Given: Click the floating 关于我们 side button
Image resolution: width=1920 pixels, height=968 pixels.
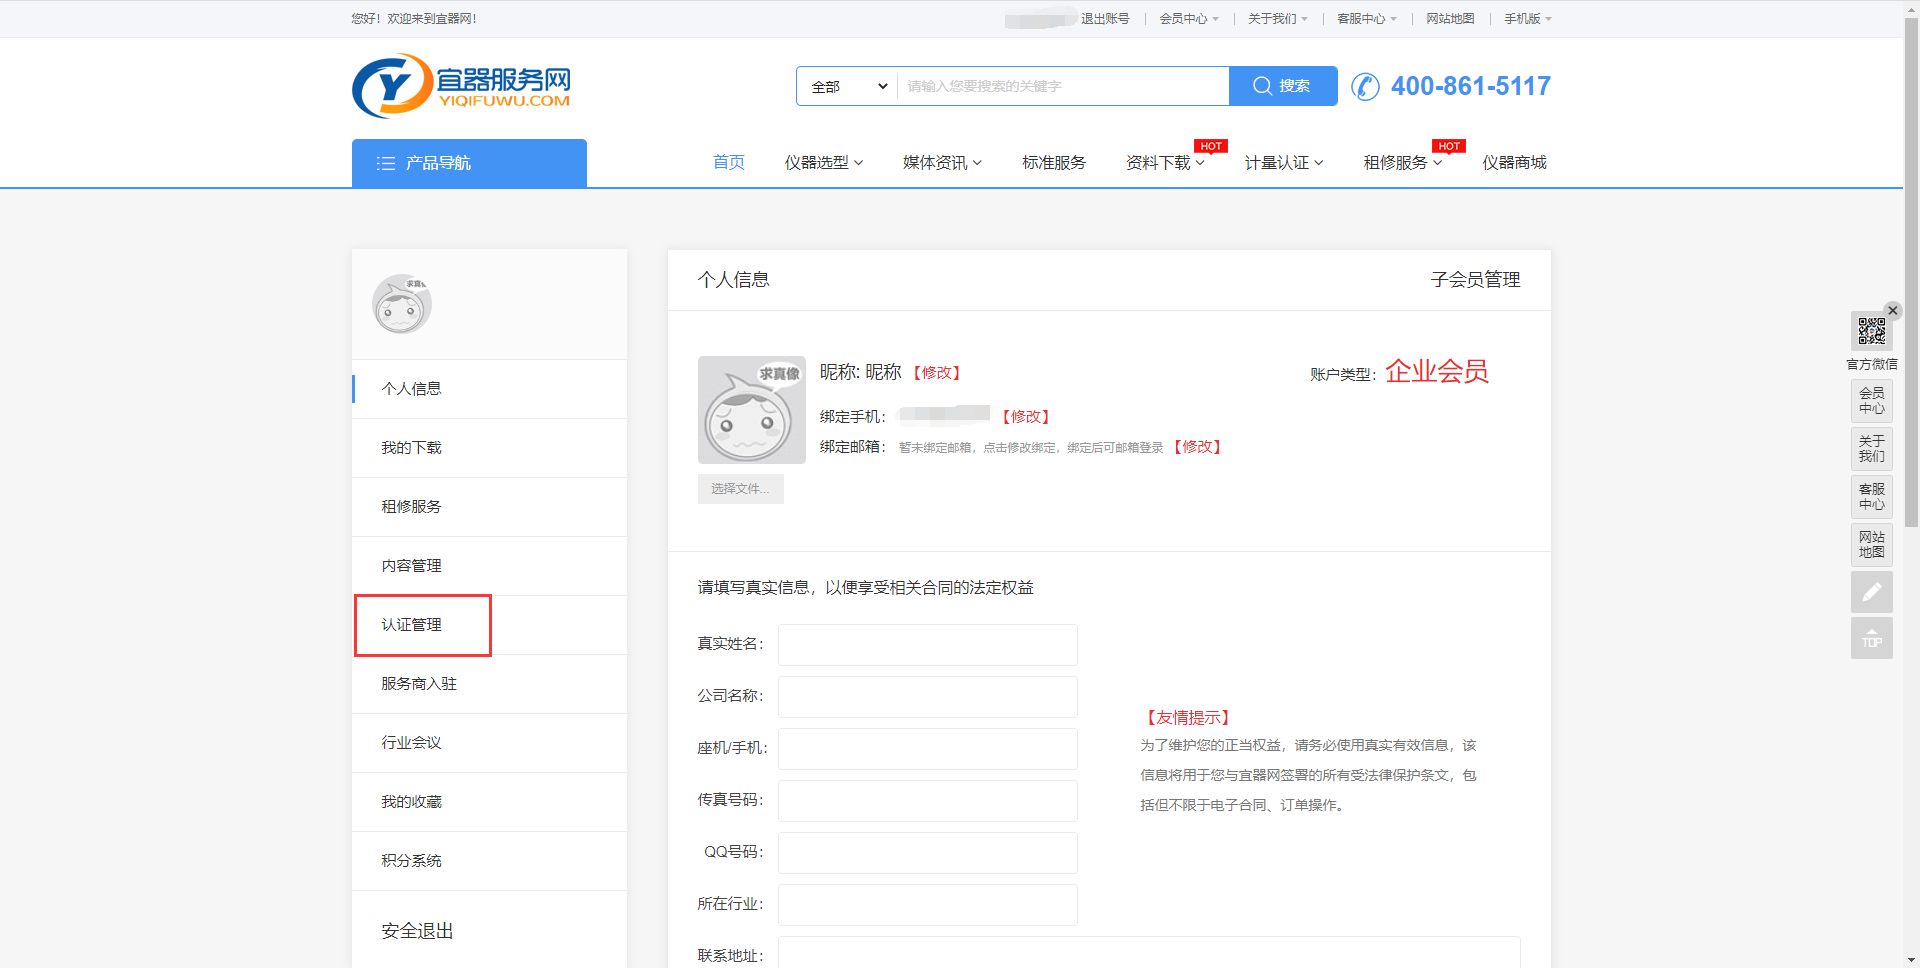Looking at the screenshot, I should (1872, 449).
